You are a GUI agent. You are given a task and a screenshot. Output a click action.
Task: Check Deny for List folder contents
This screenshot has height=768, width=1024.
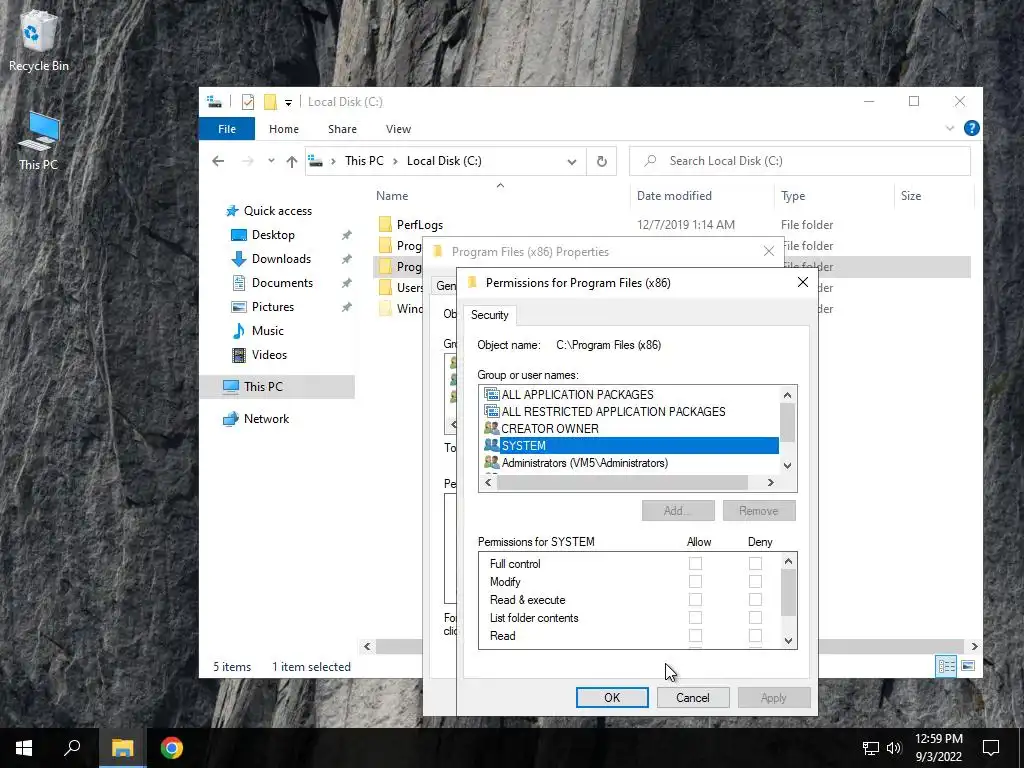(756, 617)
